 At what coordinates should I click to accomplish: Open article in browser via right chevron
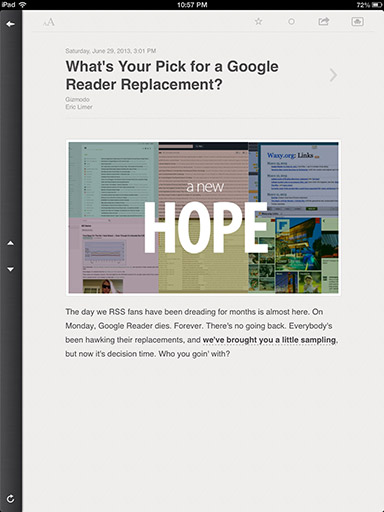[x=333, y=75]
